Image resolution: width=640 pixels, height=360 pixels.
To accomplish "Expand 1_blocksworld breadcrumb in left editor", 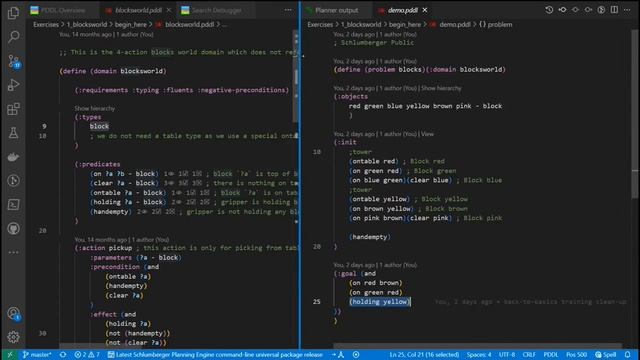I will tap(87, 24).
